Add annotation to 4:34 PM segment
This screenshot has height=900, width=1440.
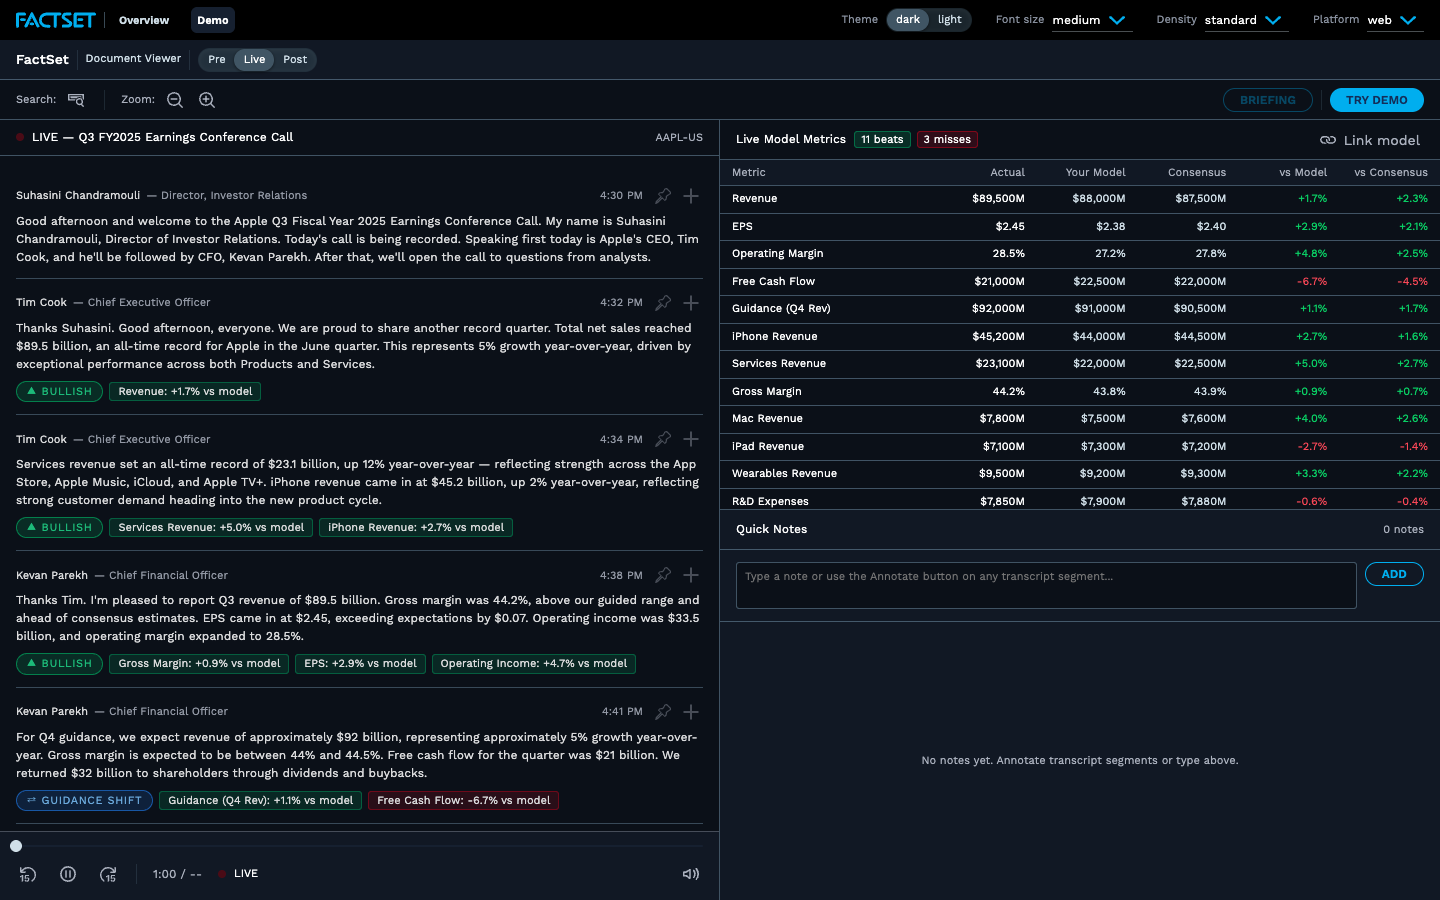(x=691, y=439)
